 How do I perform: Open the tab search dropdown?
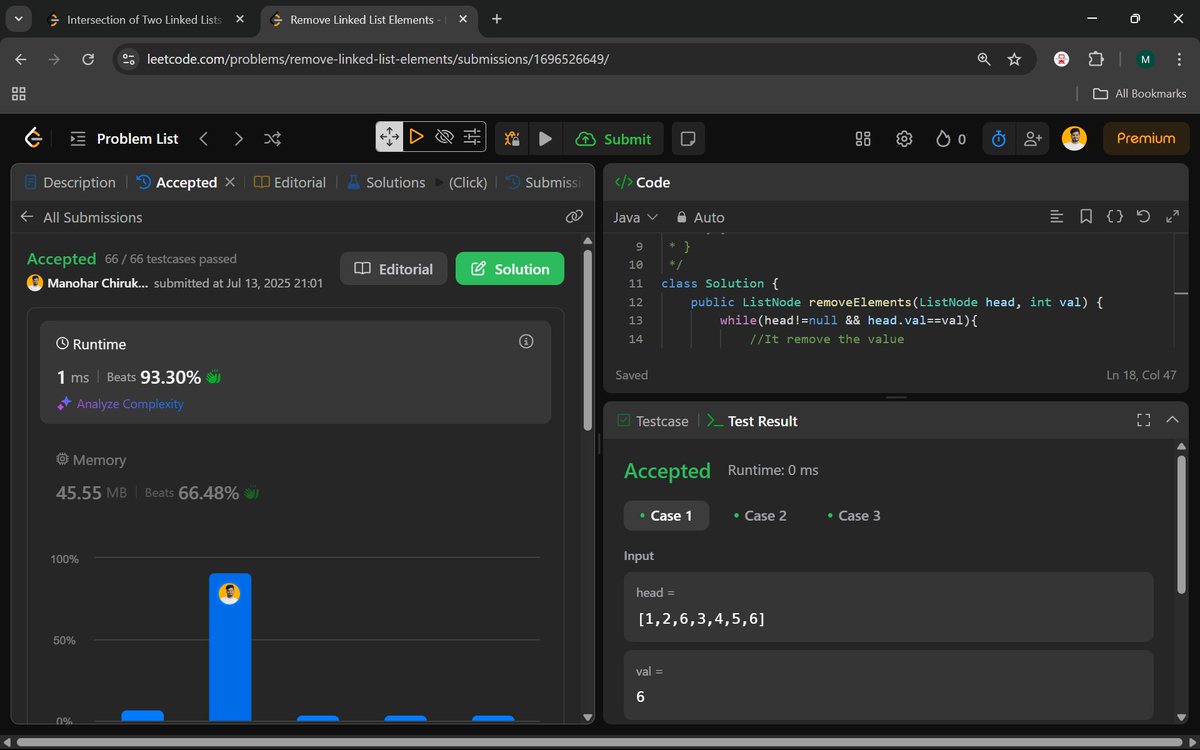(18, 19)
